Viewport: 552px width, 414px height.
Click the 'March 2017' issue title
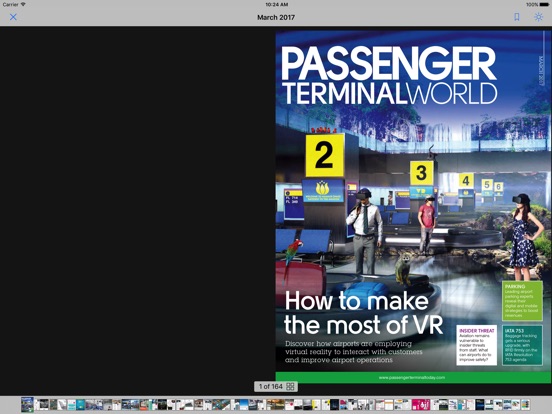(x=276, y=17)
